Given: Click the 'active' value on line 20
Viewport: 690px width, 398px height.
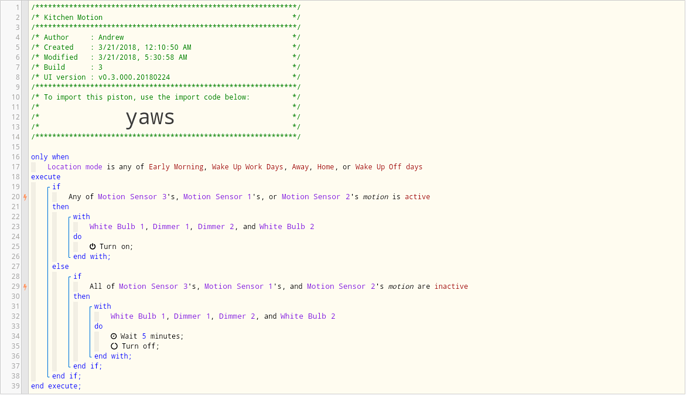Looking at the screenshot, I should pos(417,197).
